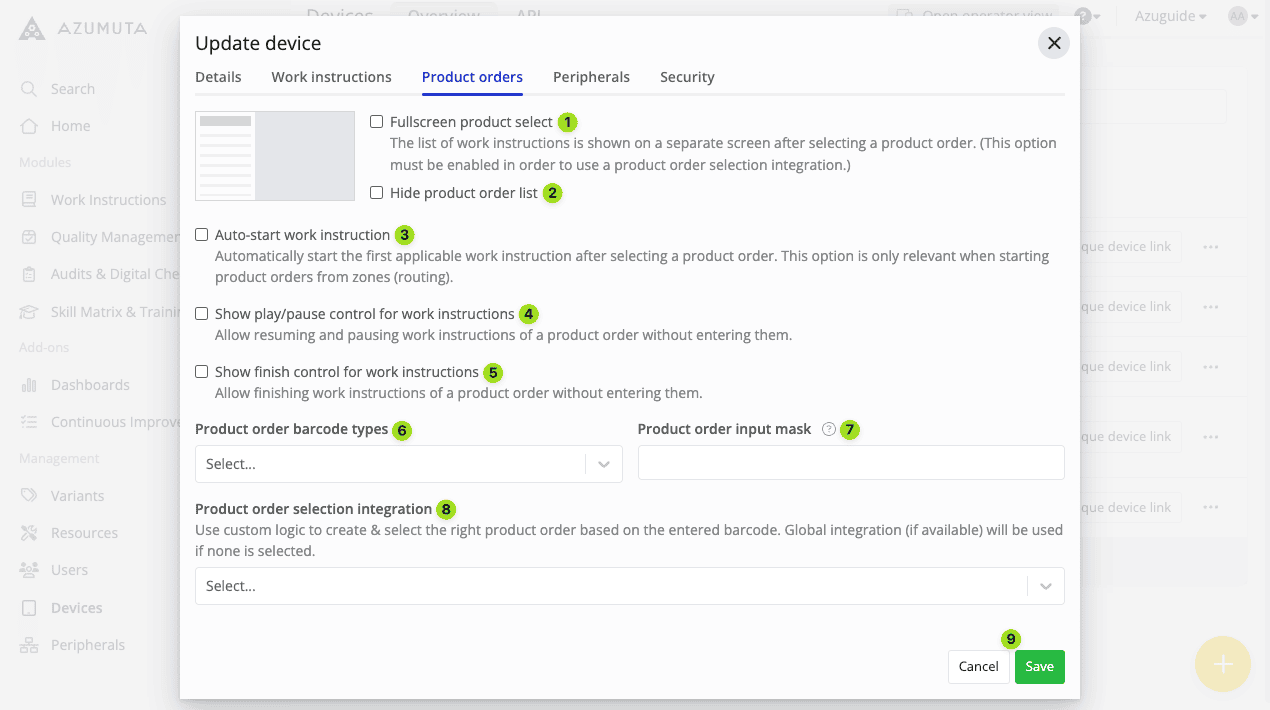Viewport: 1270px width, 710px height.
Task: Enable Fullscreen product select
Action: click(x=376, y=121)
